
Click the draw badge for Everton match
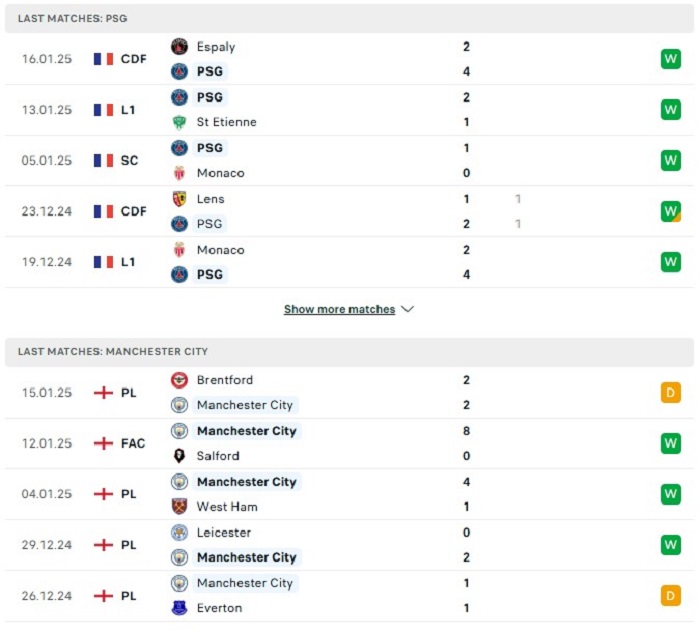pyautogui.click(x=671, y=595)
